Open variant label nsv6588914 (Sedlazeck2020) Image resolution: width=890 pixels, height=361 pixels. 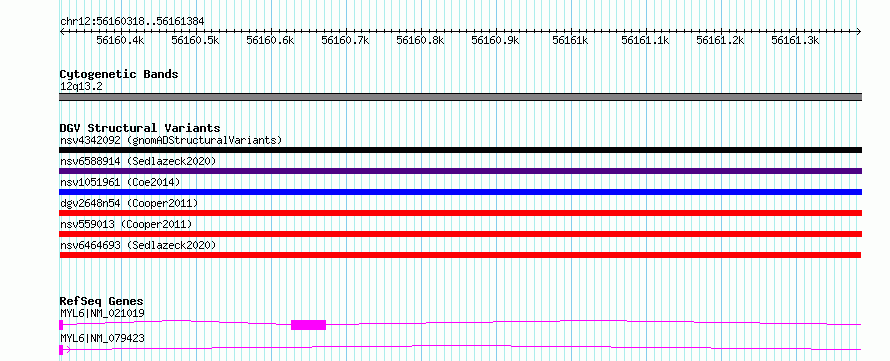coord(138,161)
